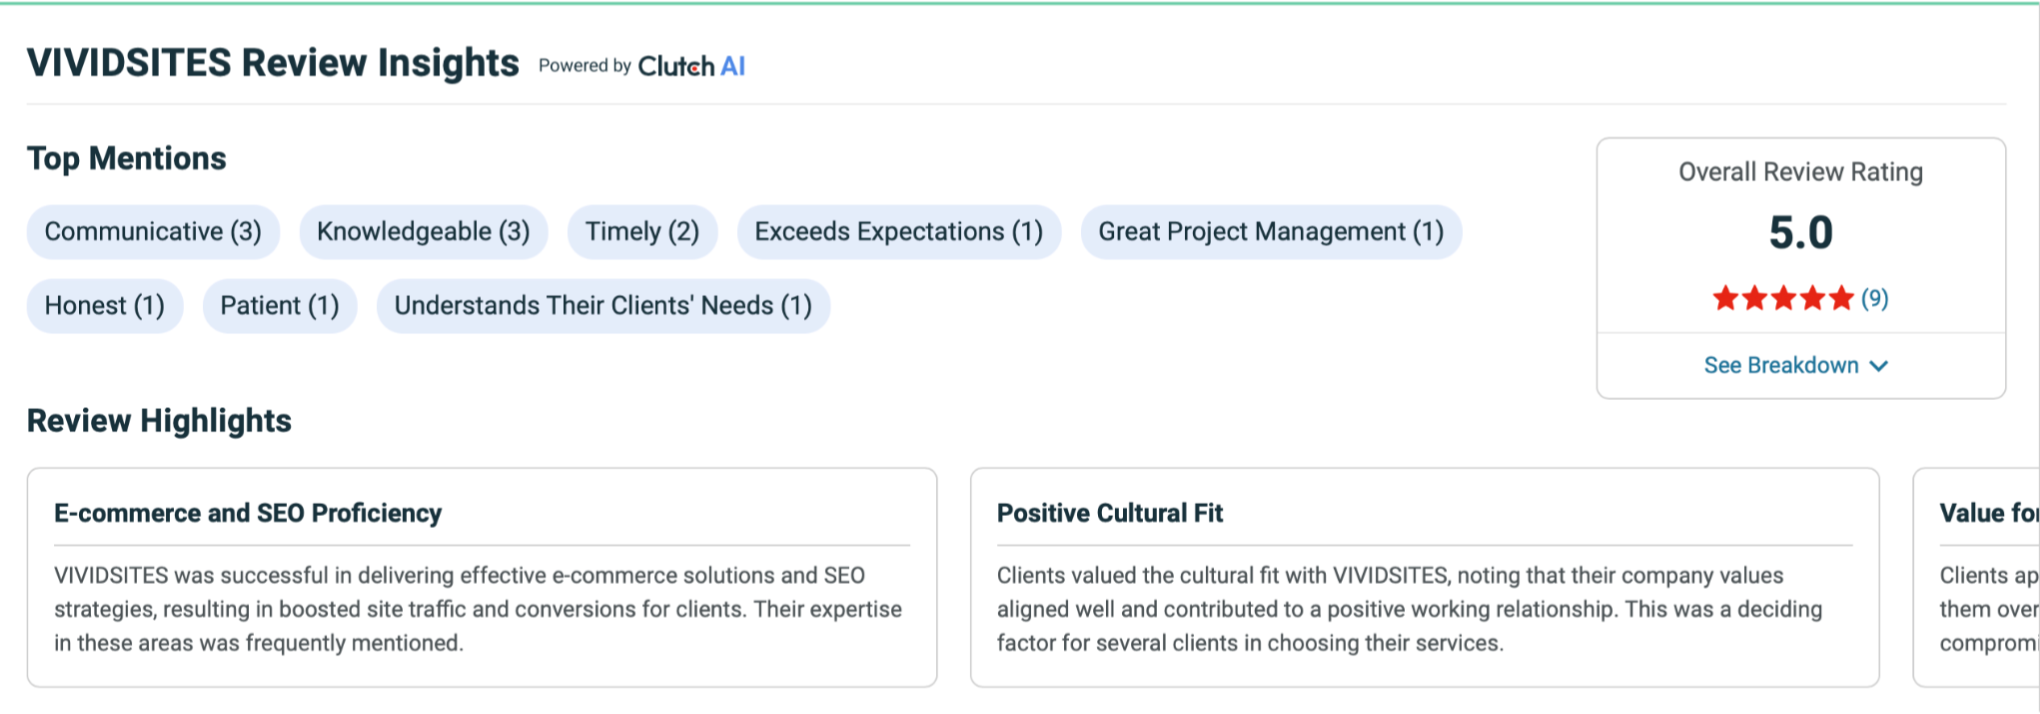Click the VIVIDSITES Review Insights heading
The width and height of the screenshot is (2040, 714).
click(273, 63)
